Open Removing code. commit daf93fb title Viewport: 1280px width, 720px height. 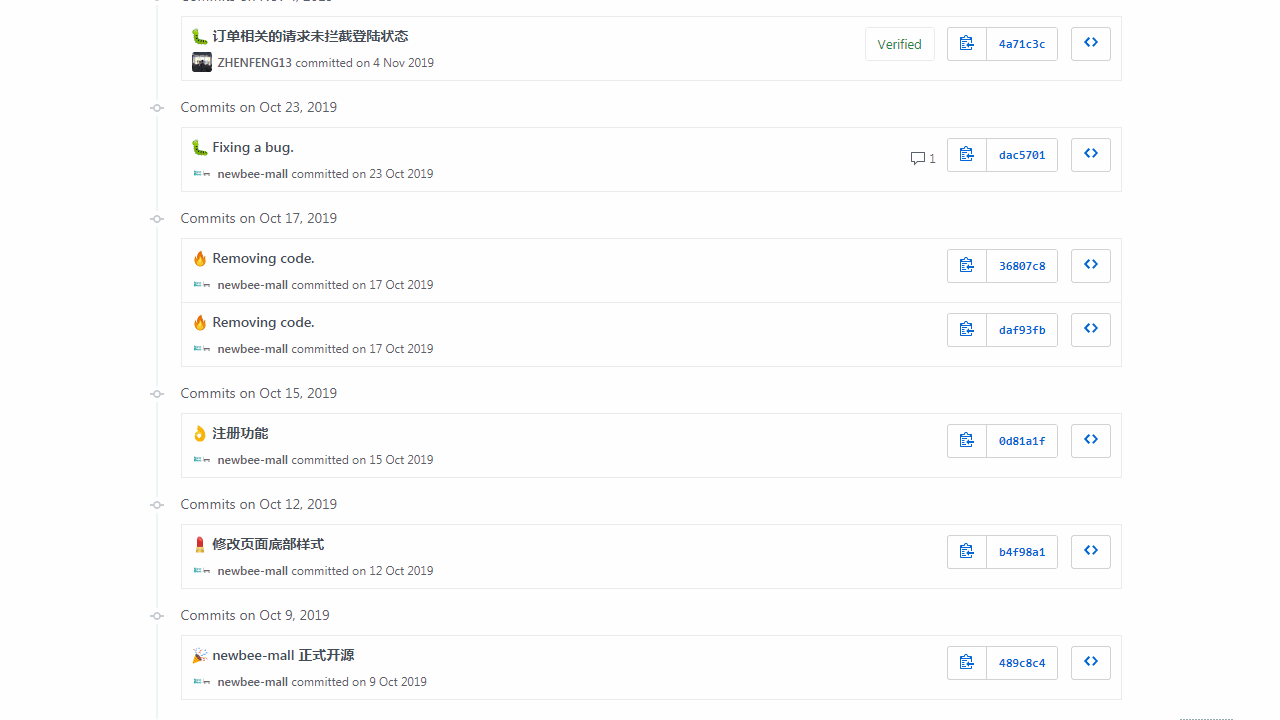coord(263,322)
